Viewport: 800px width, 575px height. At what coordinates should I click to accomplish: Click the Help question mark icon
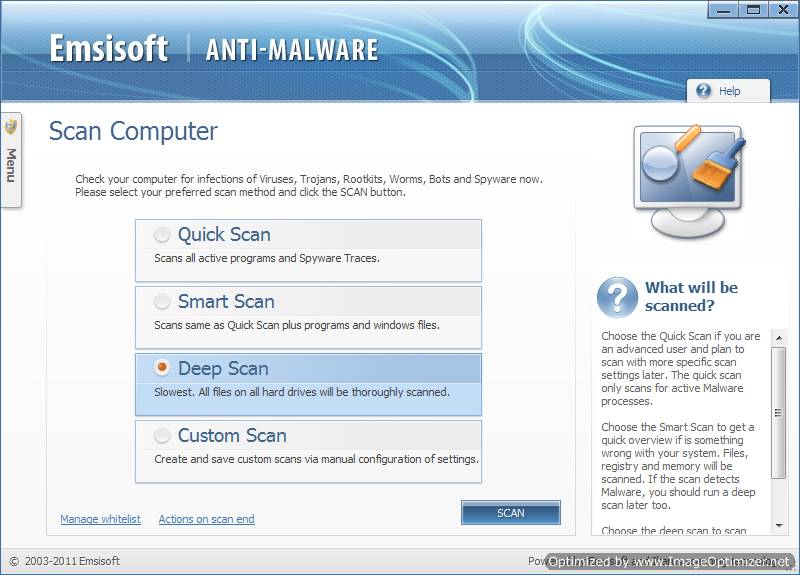coord(704,91)
